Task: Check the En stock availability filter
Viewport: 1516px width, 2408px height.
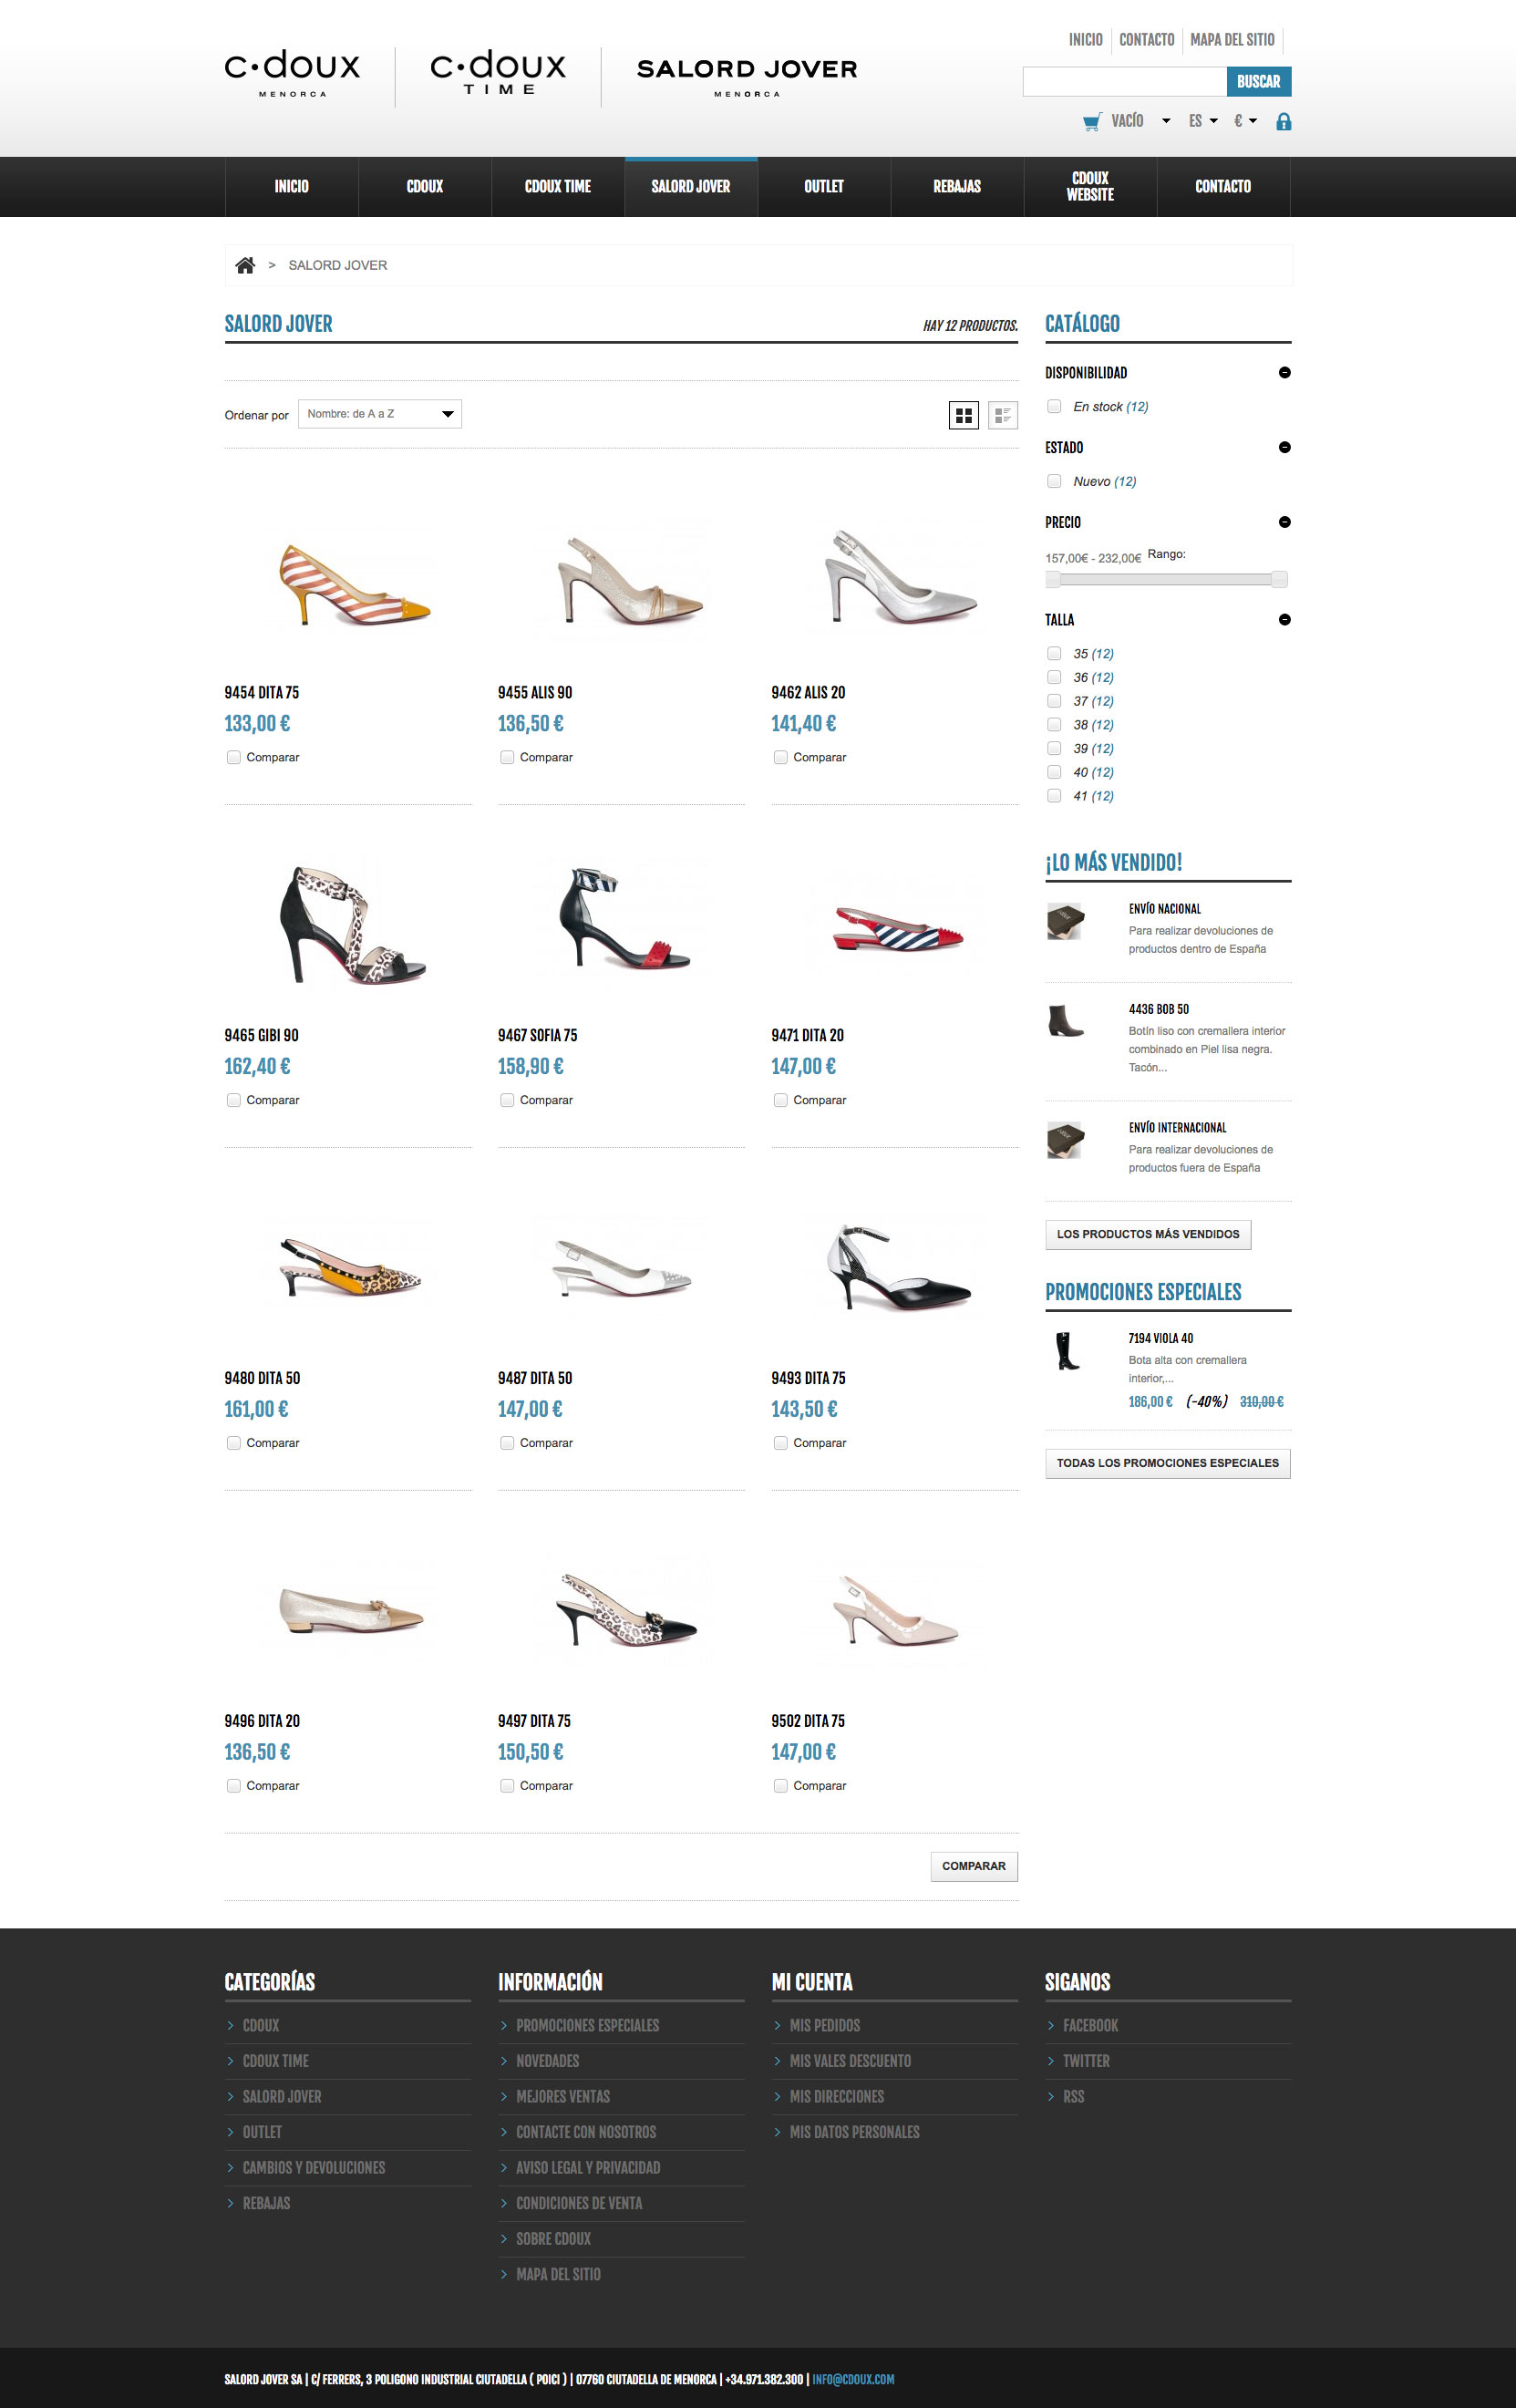Action: pos(1054,406)
